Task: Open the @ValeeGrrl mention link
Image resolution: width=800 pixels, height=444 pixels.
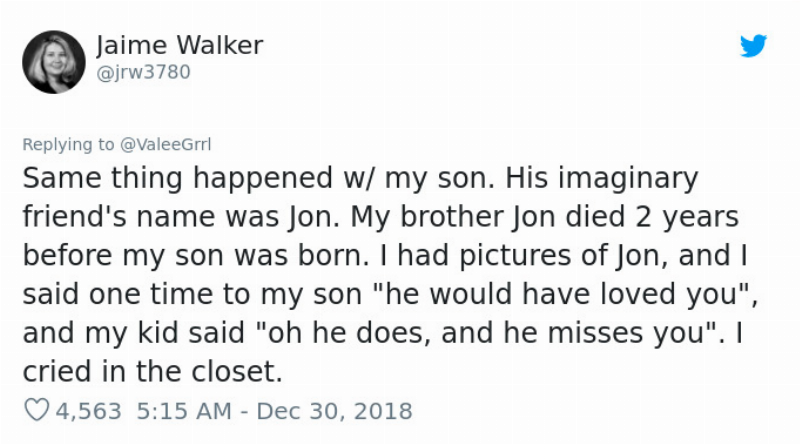Action: 166,144
